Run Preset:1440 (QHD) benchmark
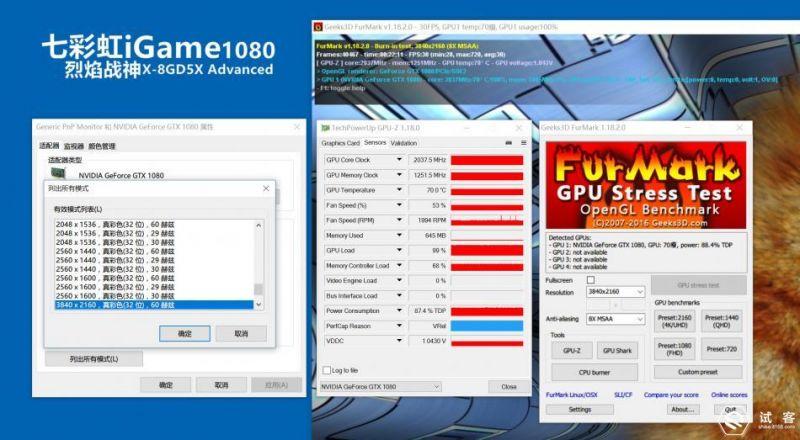Image resolution: width=800 pixels, height=440 pixels. (721, 321)
